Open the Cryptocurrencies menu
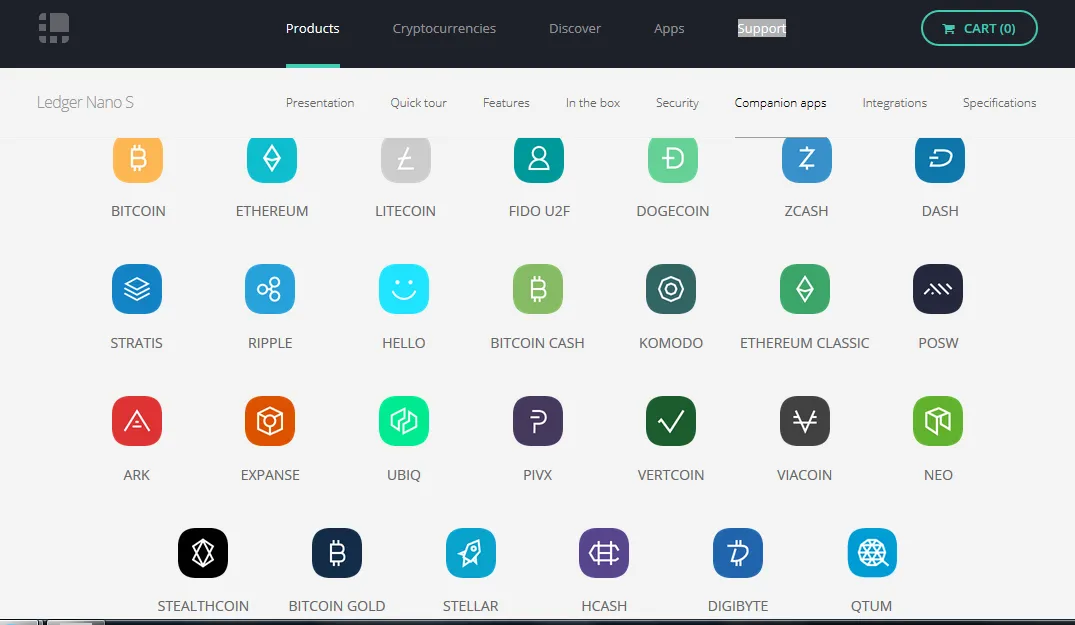This screenshot has height=625, width=1075. pos(444,28)
